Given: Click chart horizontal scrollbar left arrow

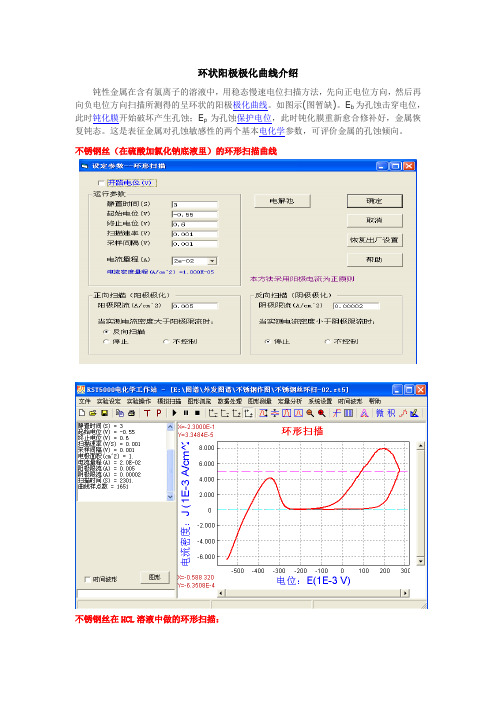Looking at the screenshot, I should pos(221,593).
